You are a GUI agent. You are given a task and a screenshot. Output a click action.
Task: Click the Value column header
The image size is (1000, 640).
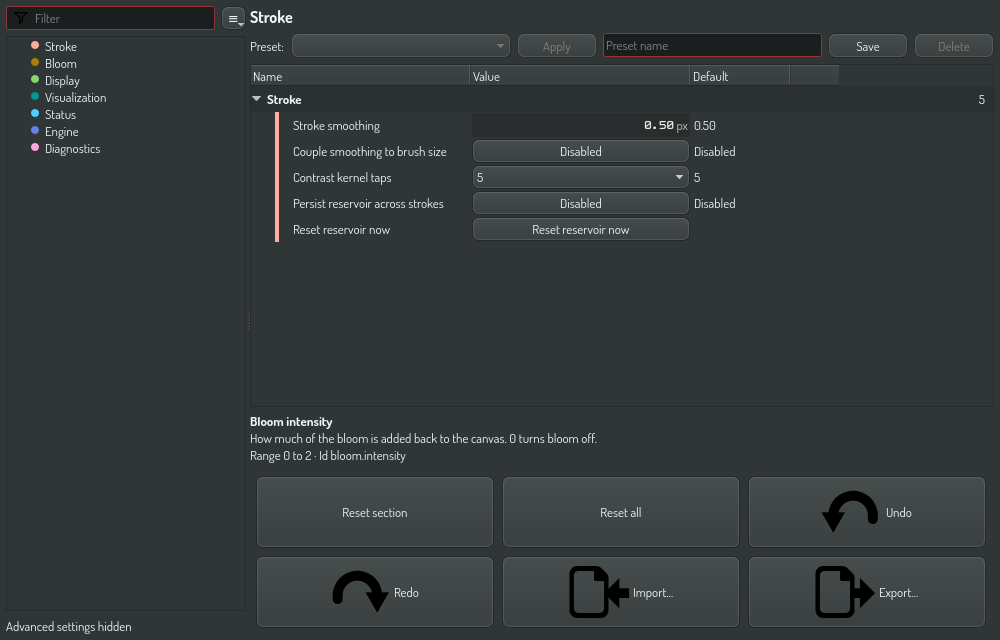pyautogui.click(x=579, y=76)
